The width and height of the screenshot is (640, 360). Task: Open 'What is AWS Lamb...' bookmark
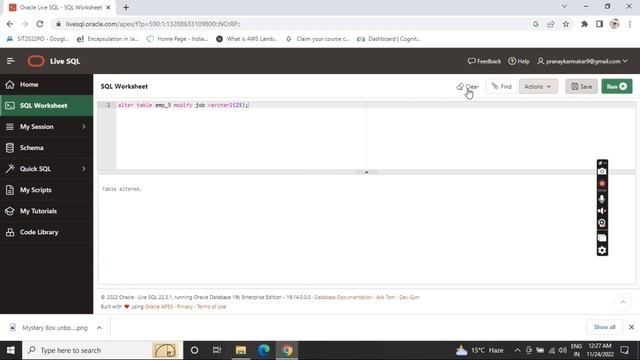tap(247, 39)
